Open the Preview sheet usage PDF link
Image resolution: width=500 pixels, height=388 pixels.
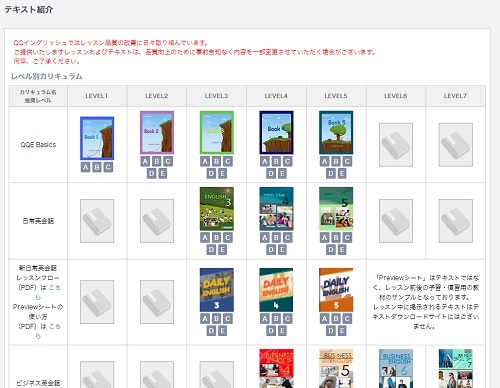pos(55,326)
